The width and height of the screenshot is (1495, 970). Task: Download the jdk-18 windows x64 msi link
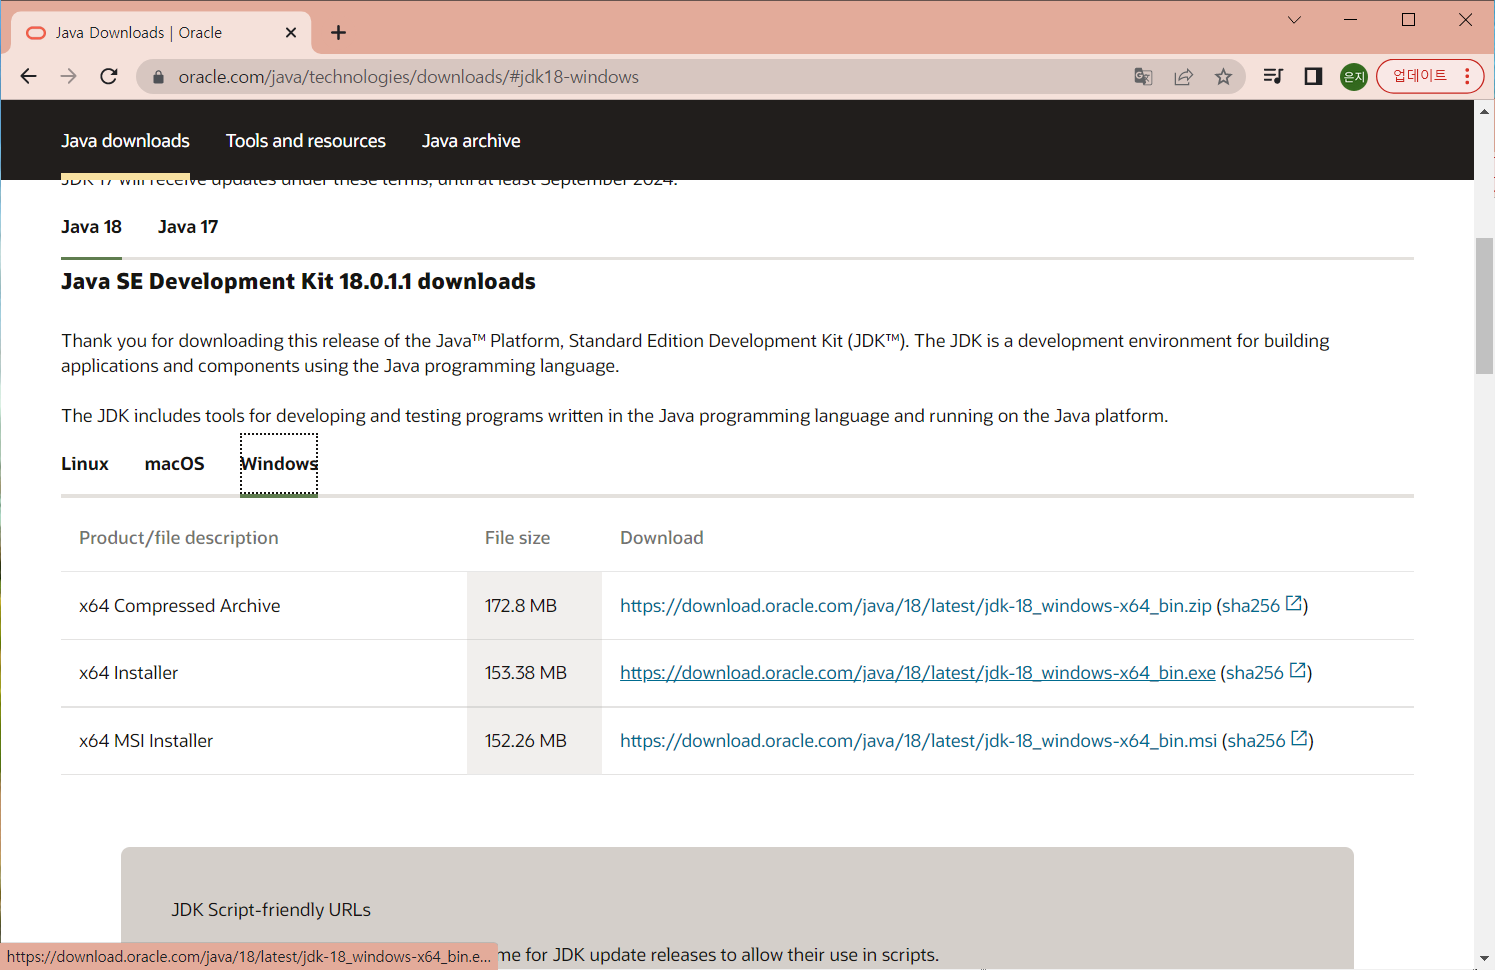[918, 741]
